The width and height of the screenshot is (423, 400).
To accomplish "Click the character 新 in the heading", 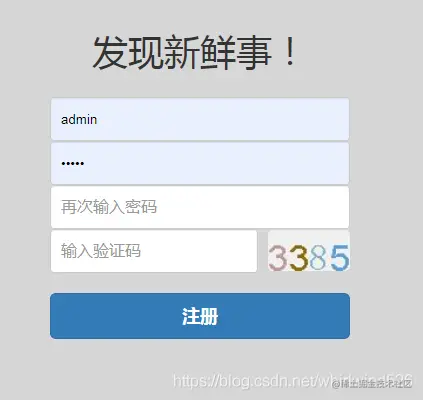I will point(181,53).
